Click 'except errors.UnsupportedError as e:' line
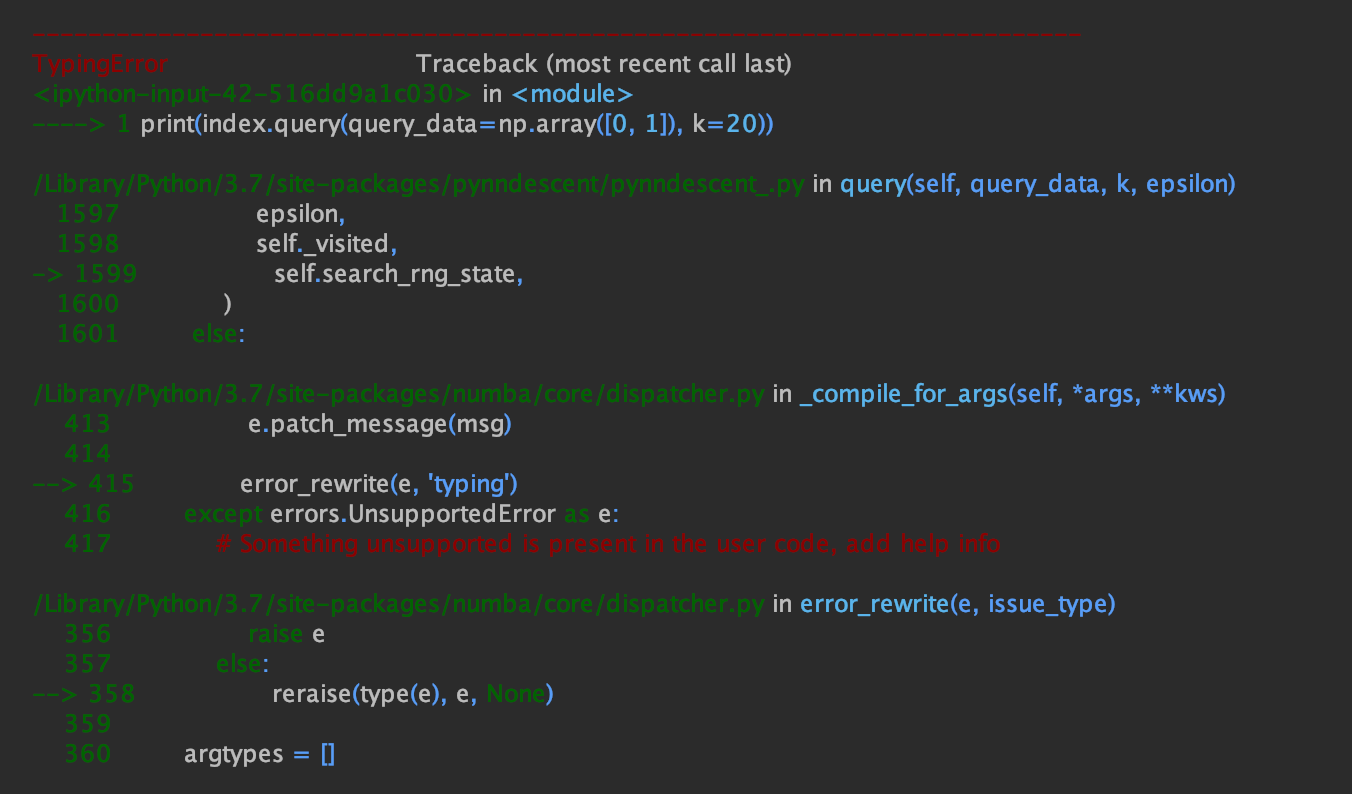 click(402, 514)
